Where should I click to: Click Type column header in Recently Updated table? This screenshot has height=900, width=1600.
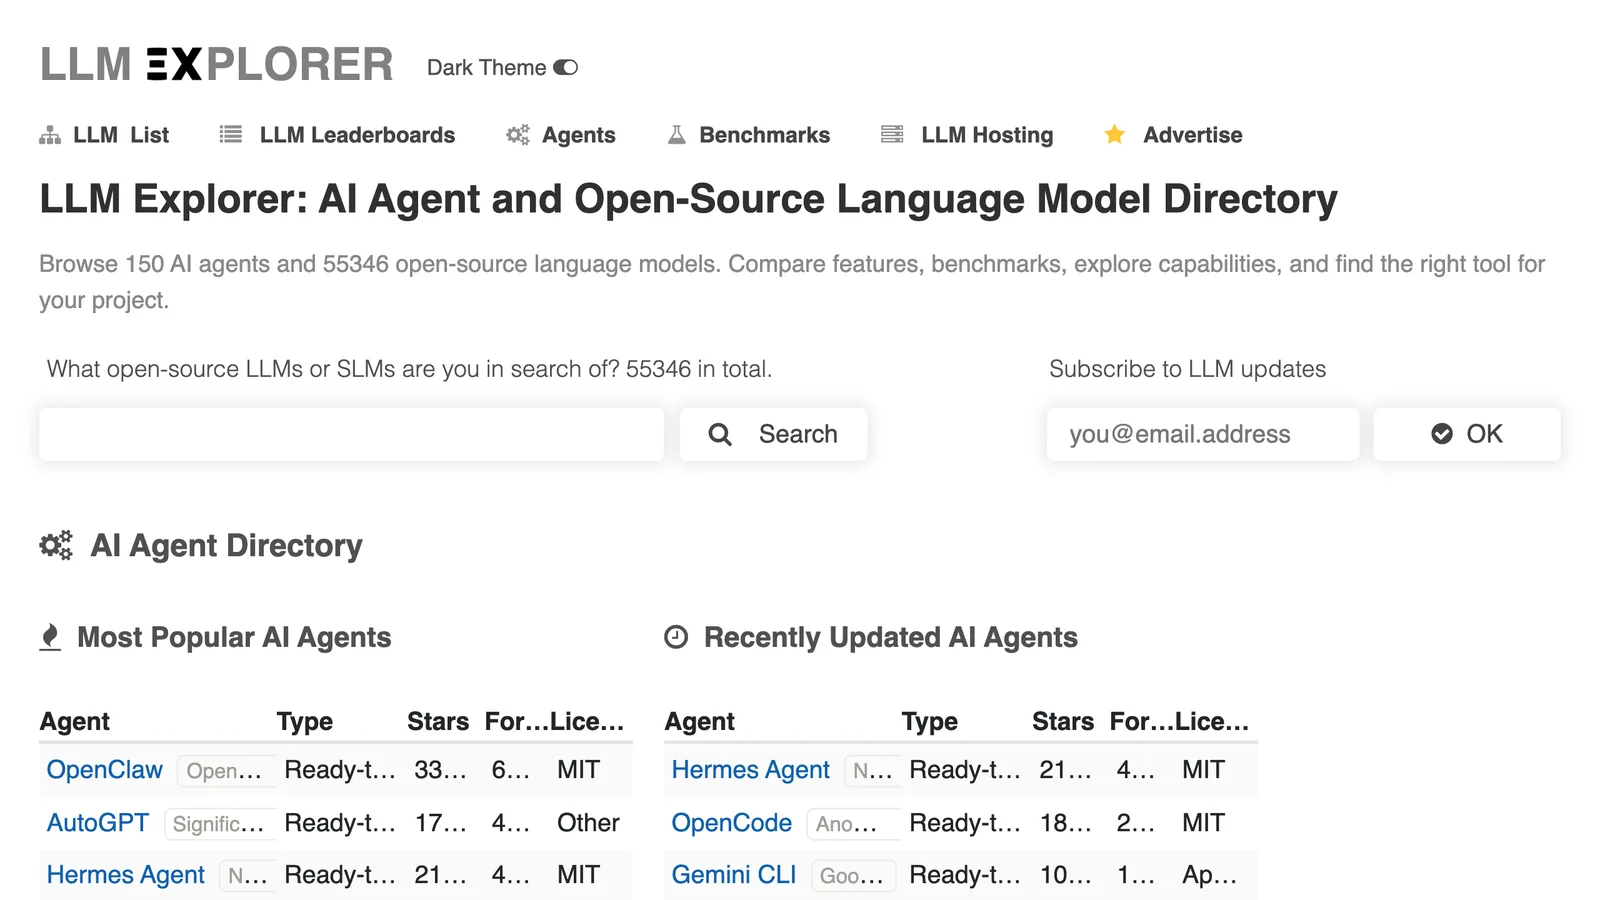[x=930, y=722]
